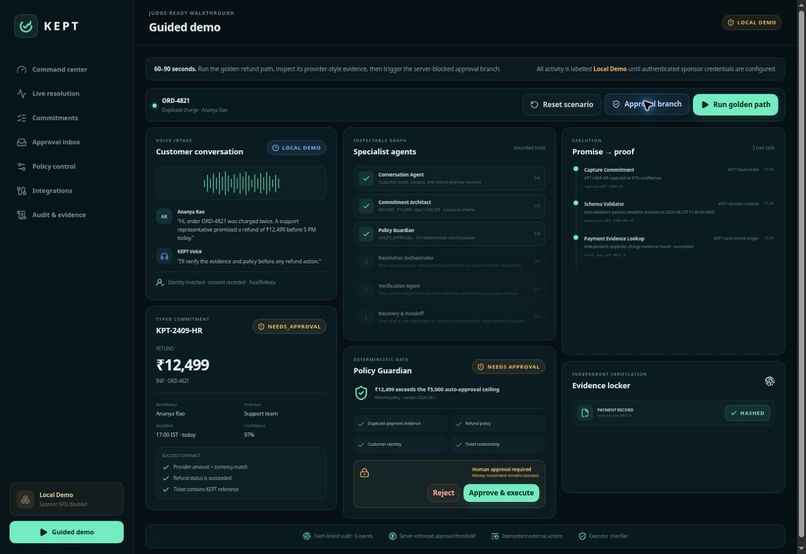806x554 pixels.
Task: Click the Live resolution pulse icon
Action: coord(22,94)
